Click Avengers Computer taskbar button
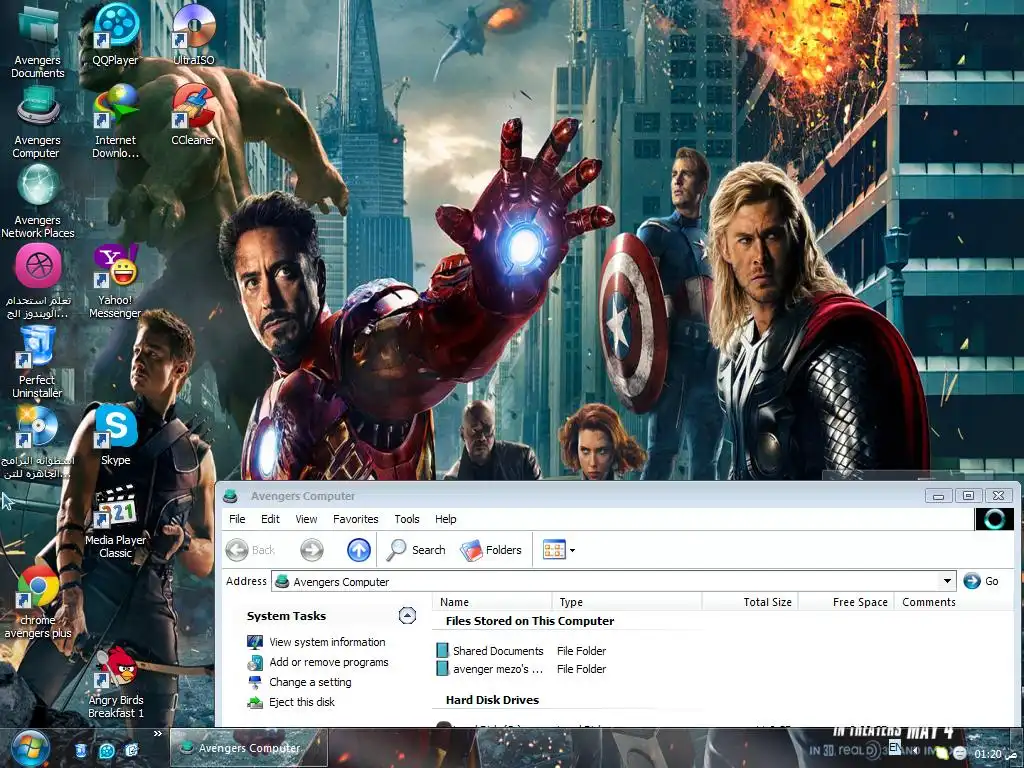 [x=249, y=748]
